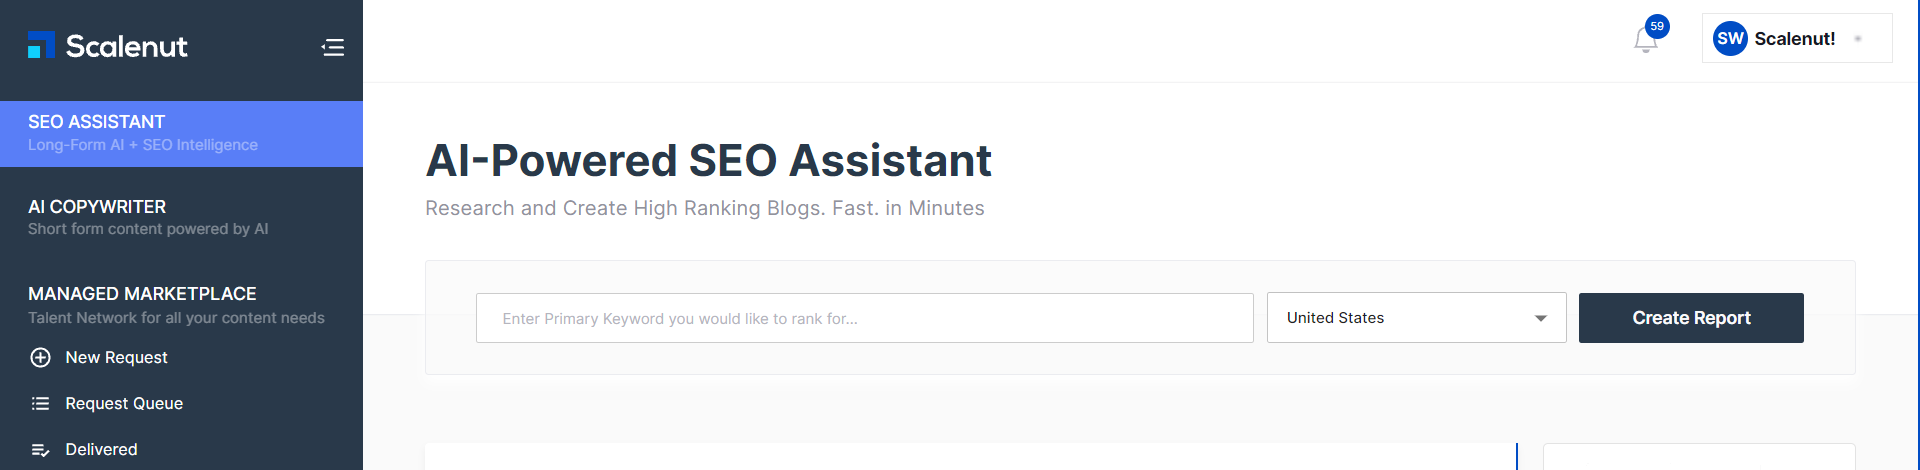Click the small caret beside Scalenut! account name
The image size is (1920, 470).
[x=1858, y=39]
